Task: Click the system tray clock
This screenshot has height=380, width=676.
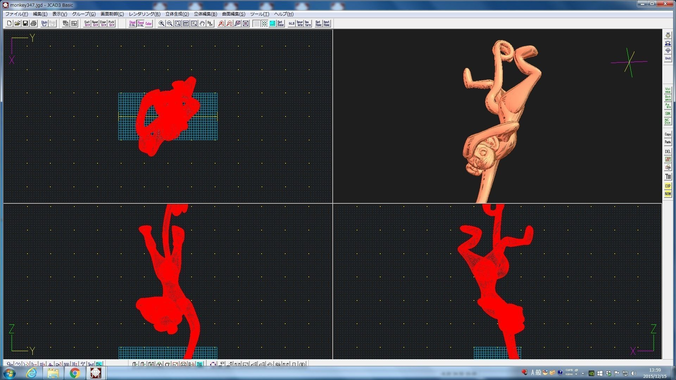Action: click(654, 374)
